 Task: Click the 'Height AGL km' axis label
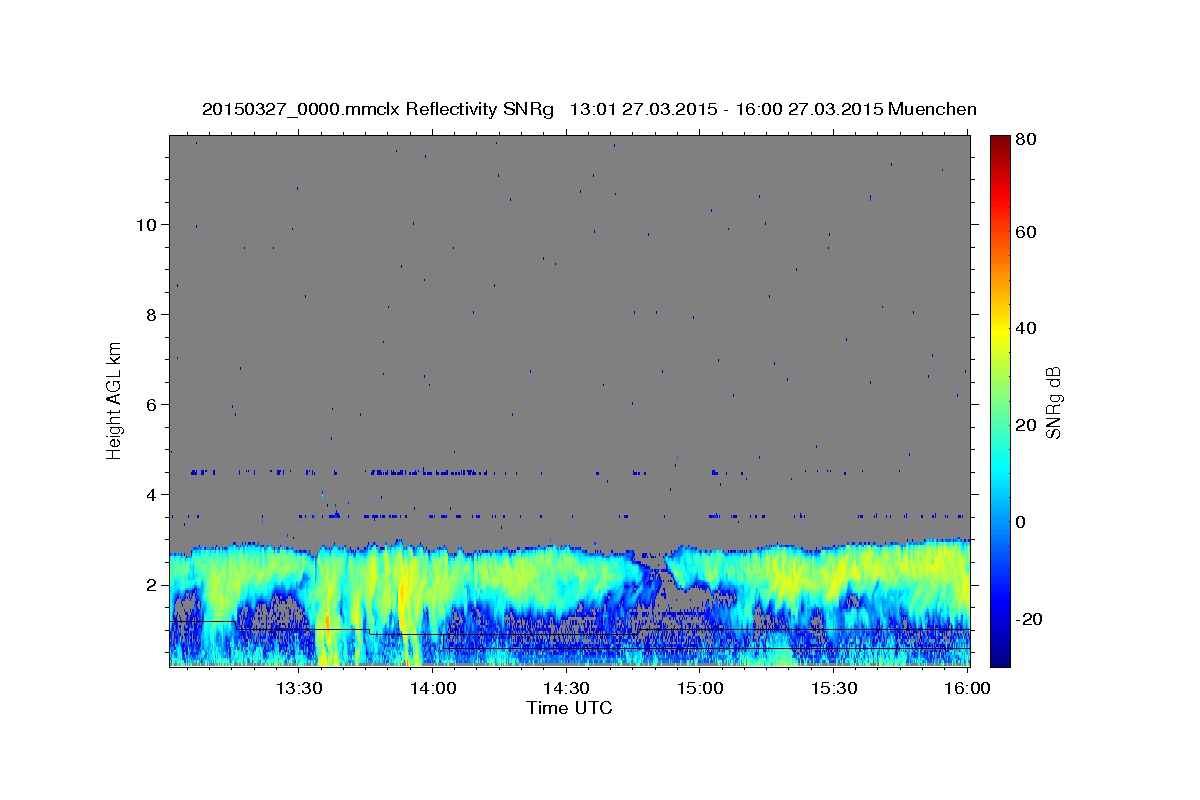click(x=115, y=400)
